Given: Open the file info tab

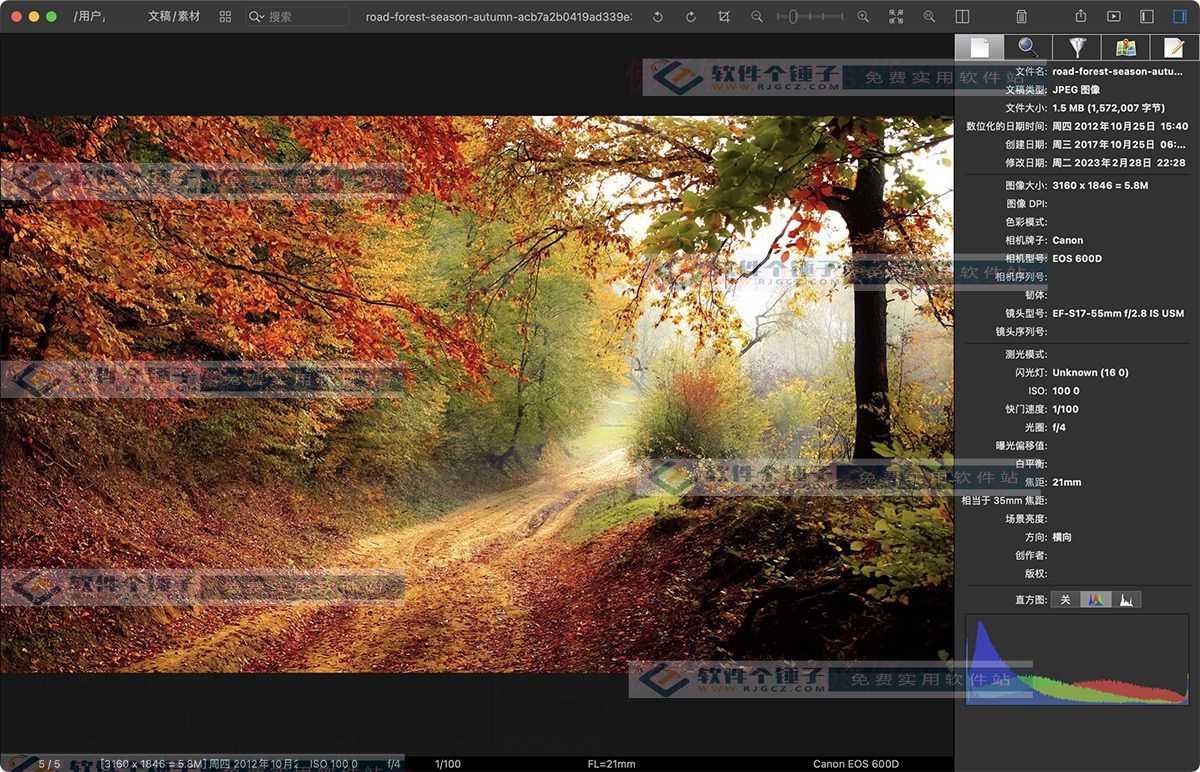Looking at the screenshot, I should pos(979,47).
